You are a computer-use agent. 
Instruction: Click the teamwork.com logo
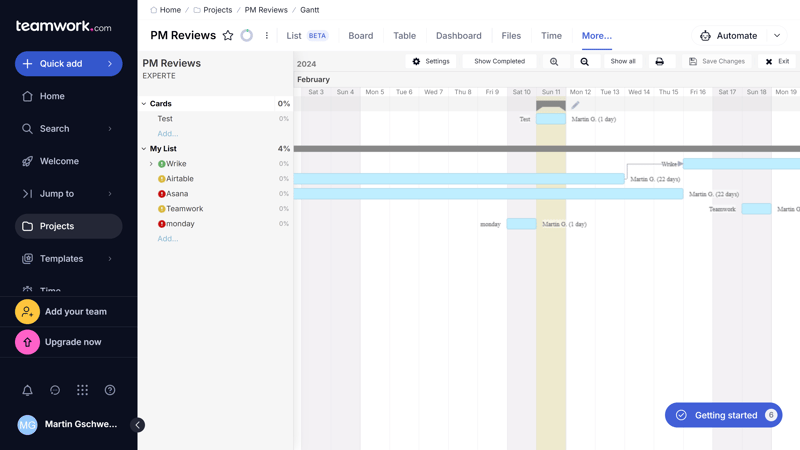click(63, 26)
